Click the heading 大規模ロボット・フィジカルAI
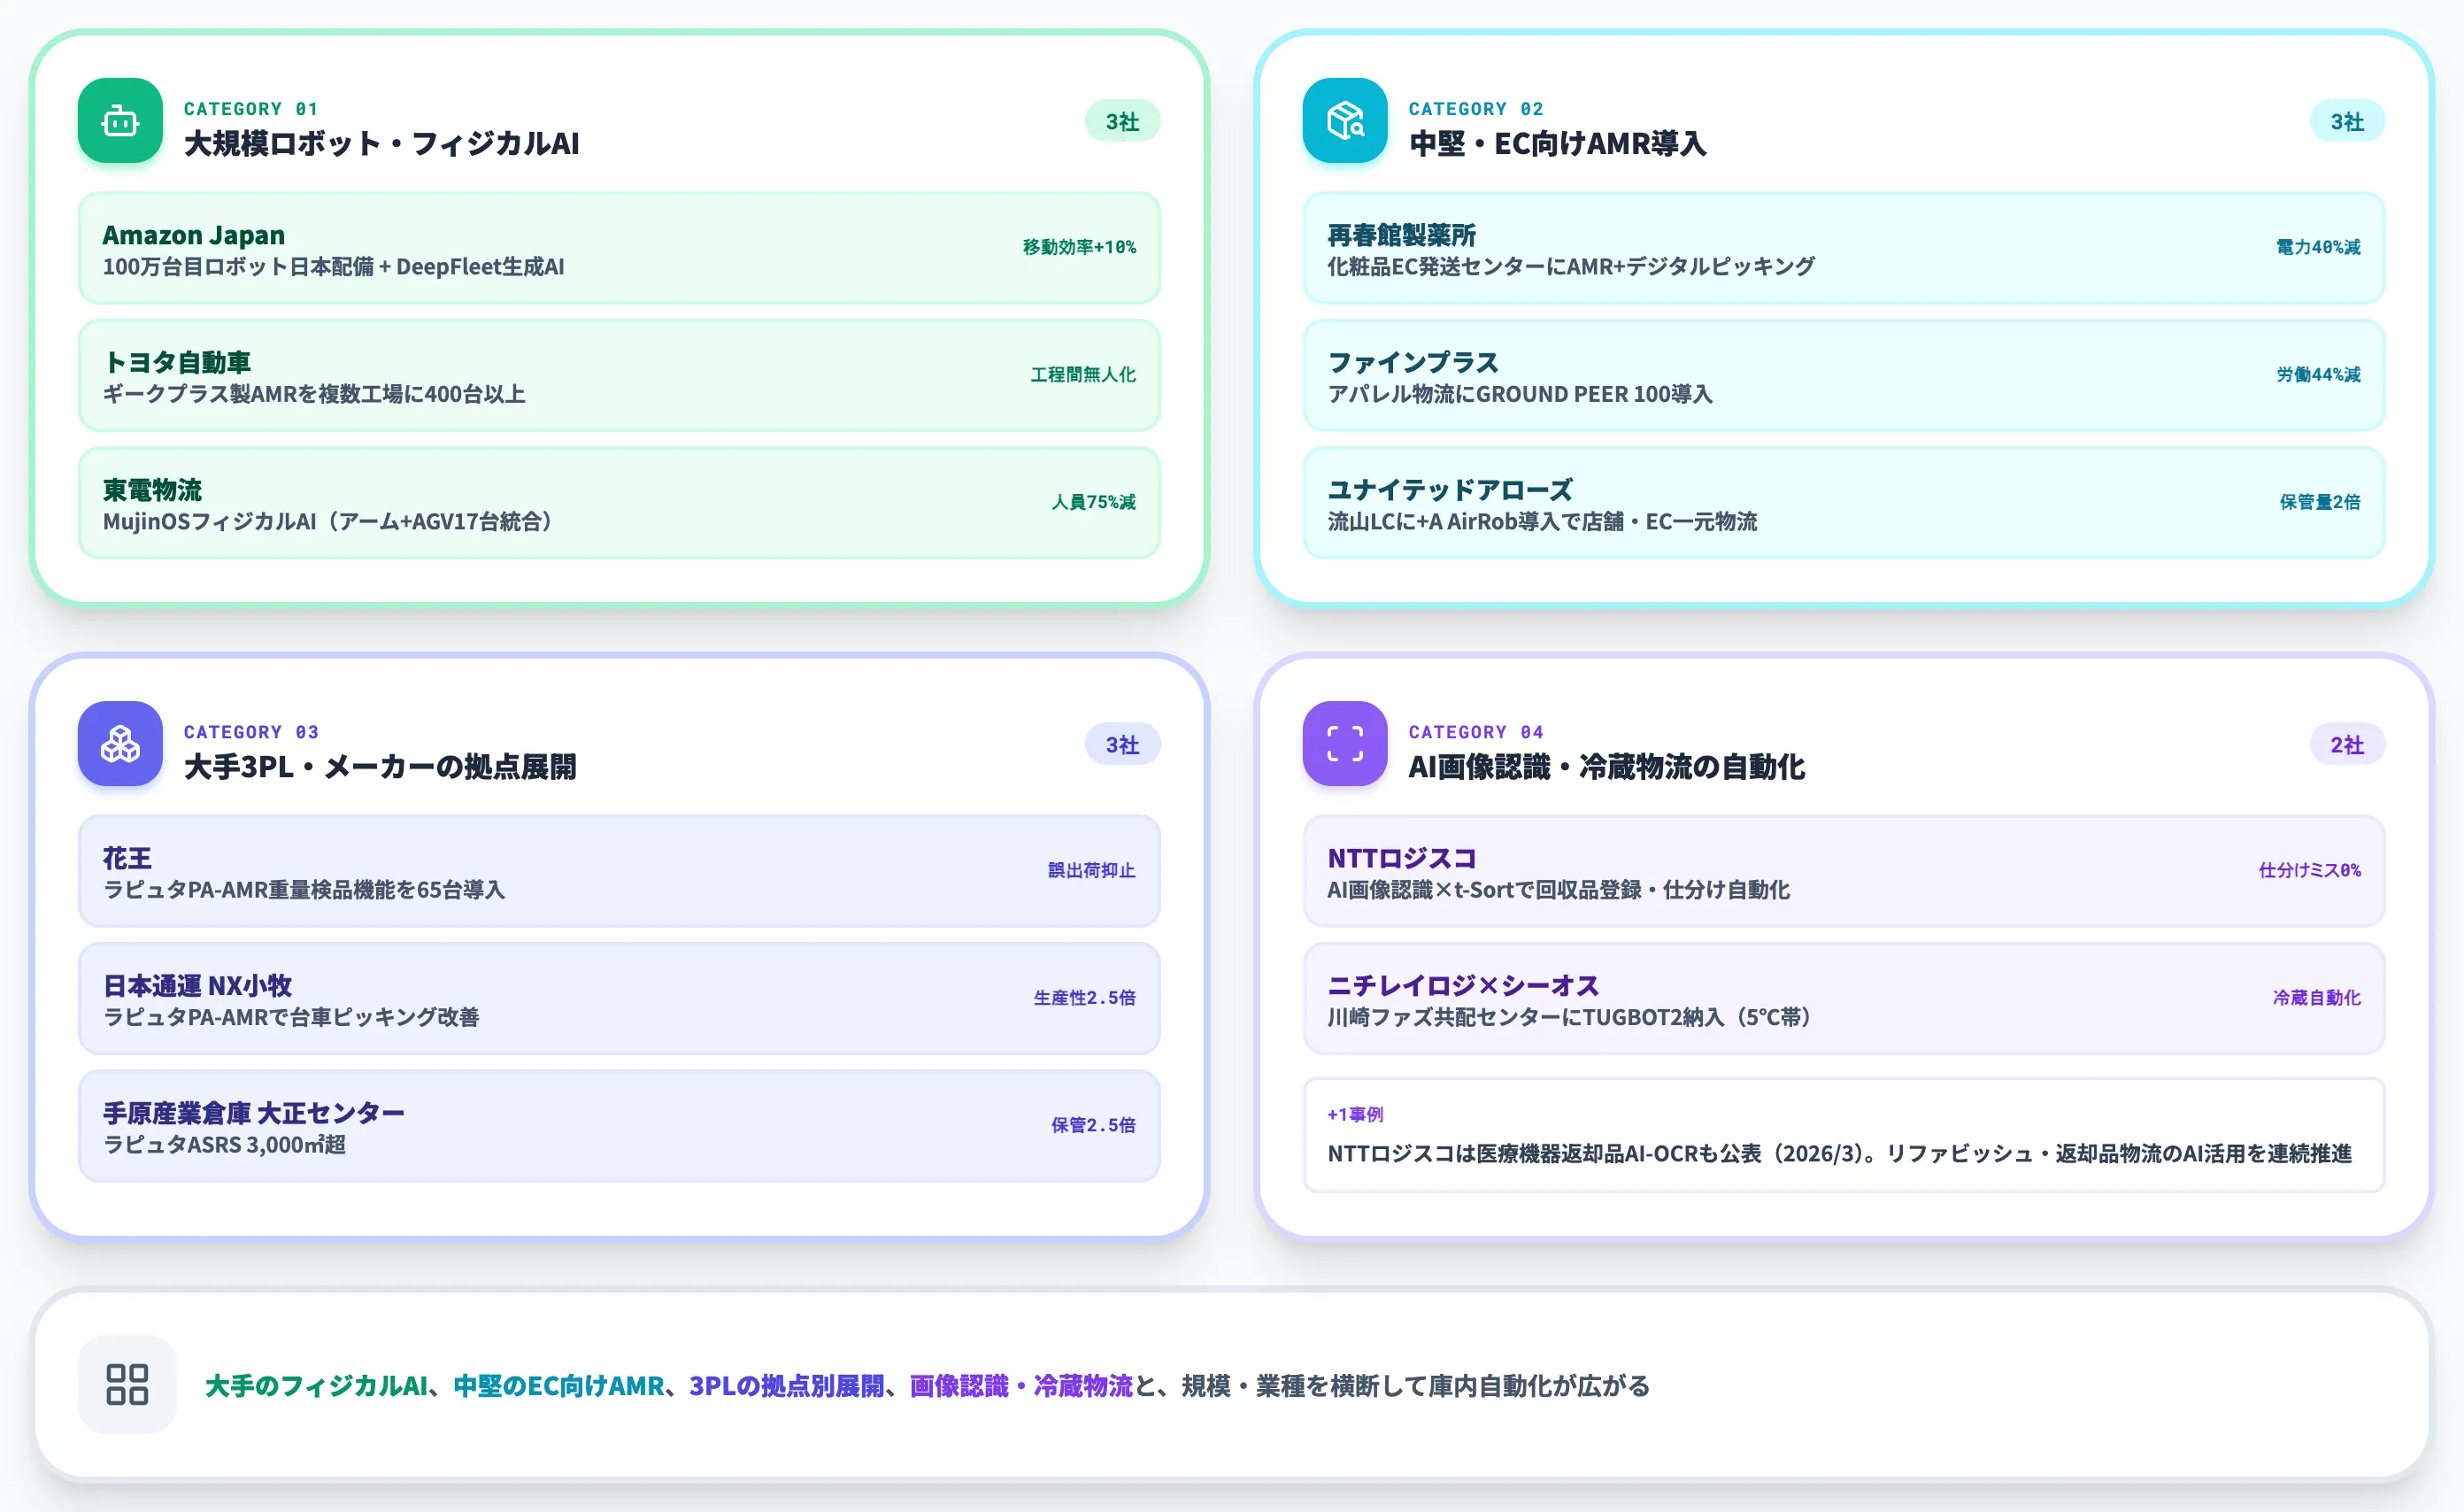Screen dimensions: 2464x1512 tap(381, 143)
